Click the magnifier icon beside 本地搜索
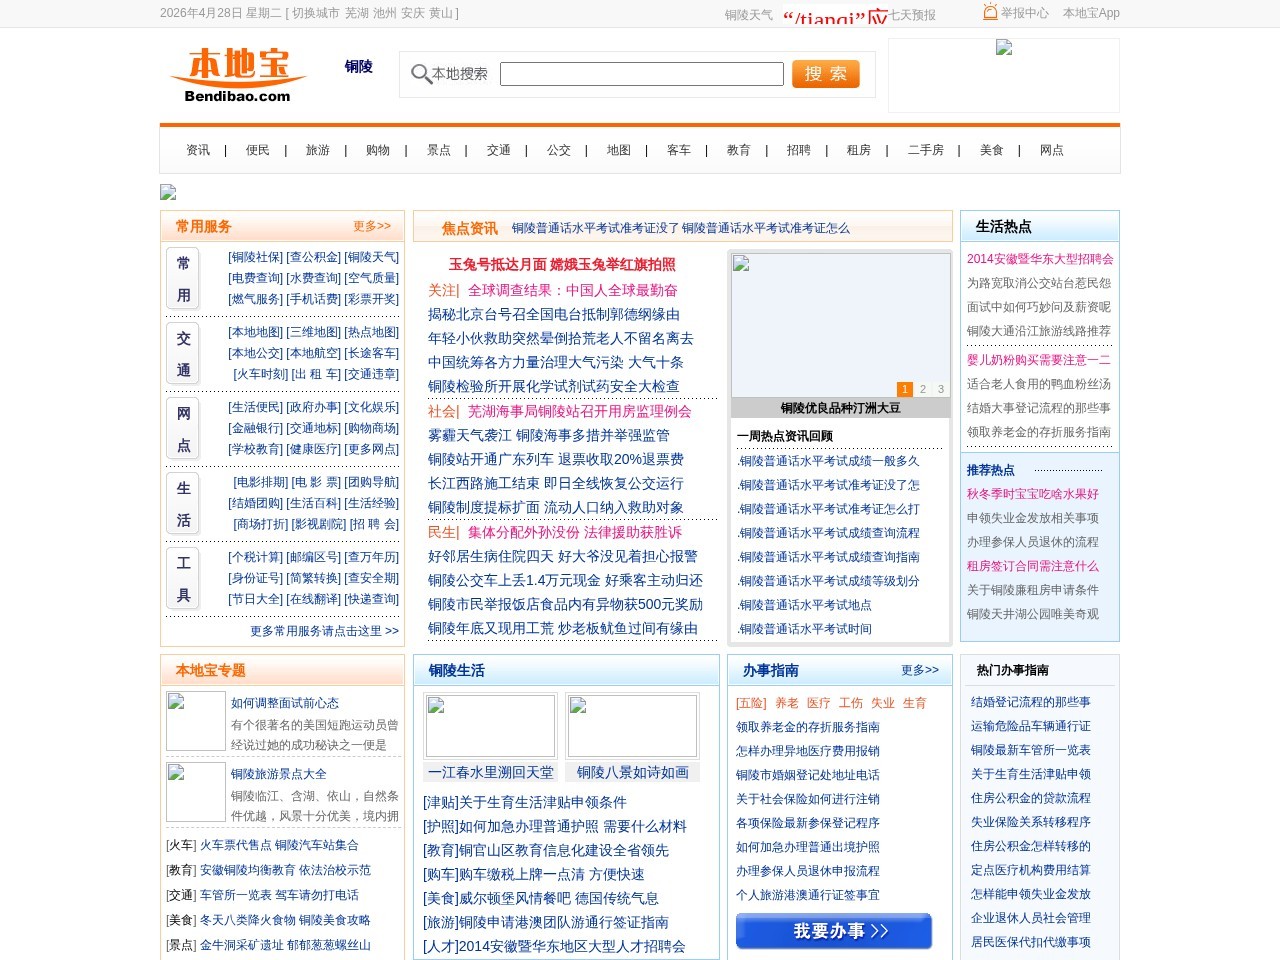Screen dimensions: 1280x960 tap(421, 74)
